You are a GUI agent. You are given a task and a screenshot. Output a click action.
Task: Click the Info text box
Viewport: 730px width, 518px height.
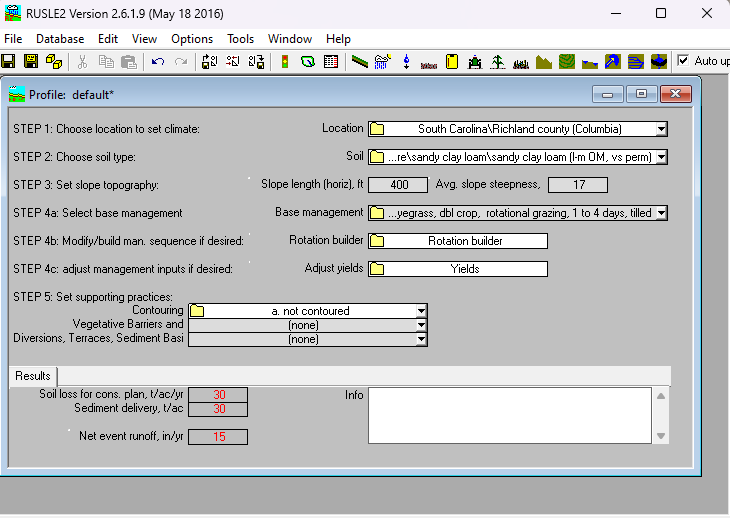coord(510,415)
